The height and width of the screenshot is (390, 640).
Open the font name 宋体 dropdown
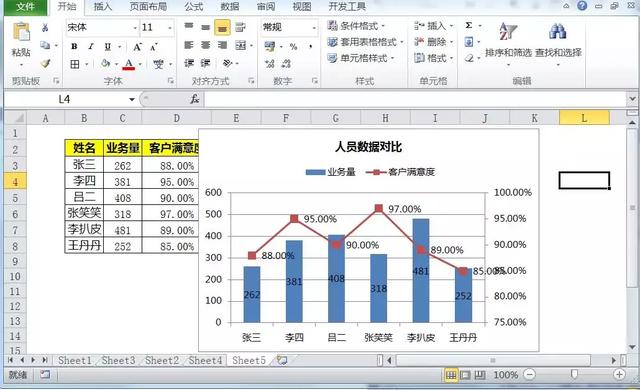(135, 28)
